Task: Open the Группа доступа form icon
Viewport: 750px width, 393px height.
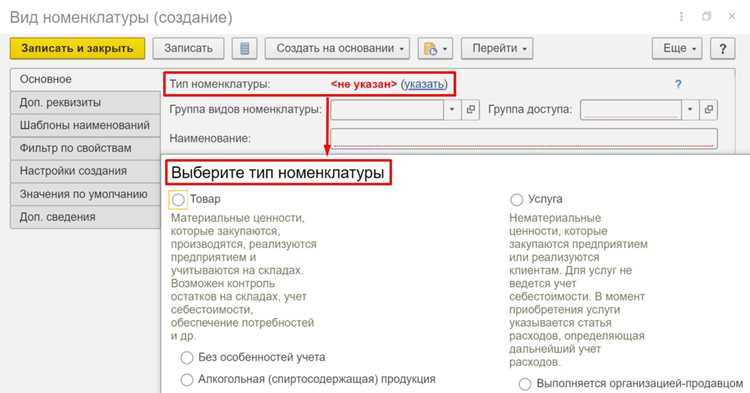Action: click(708, 109)
